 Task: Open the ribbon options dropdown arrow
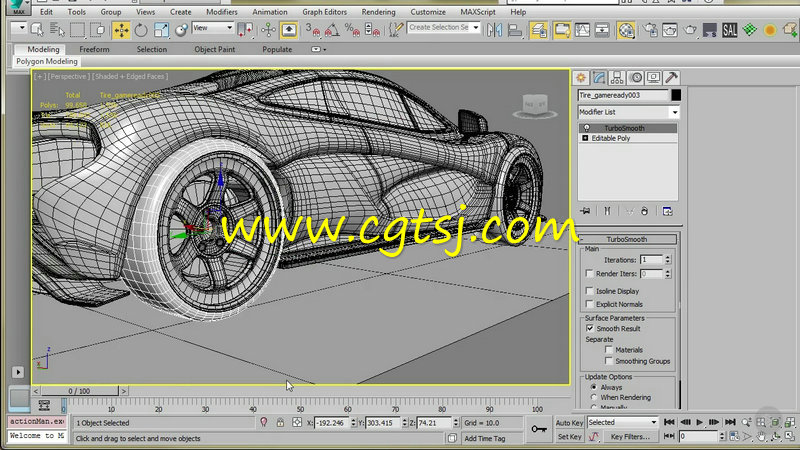click(318, 49)
